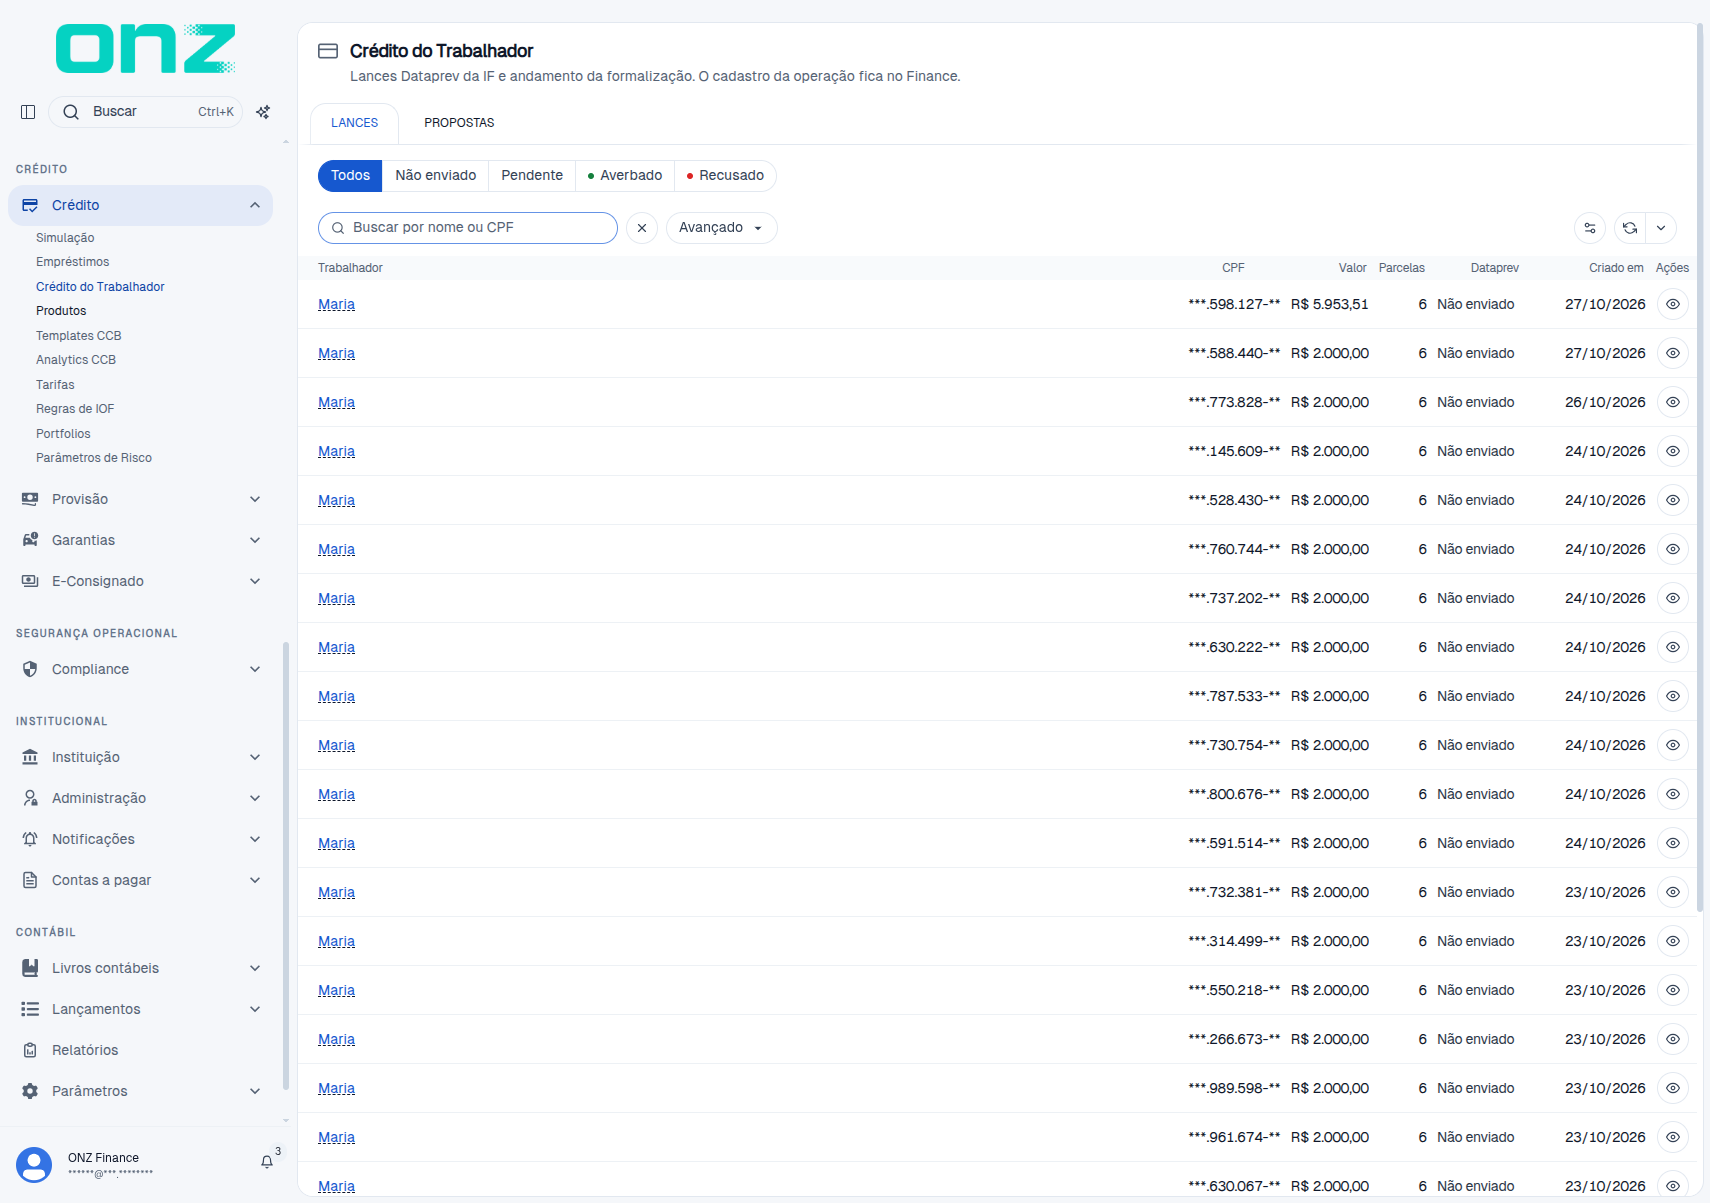Screen dimensions: 1710x1203
Task: Expand the Provisão menu
Action: pos(140,499)
